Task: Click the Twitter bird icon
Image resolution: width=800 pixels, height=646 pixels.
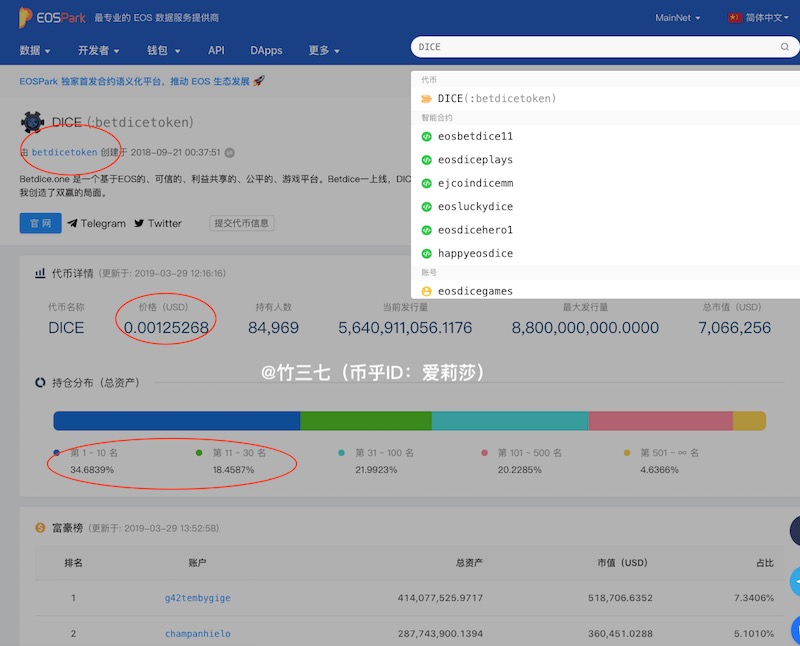Action: tap(139, 223)
